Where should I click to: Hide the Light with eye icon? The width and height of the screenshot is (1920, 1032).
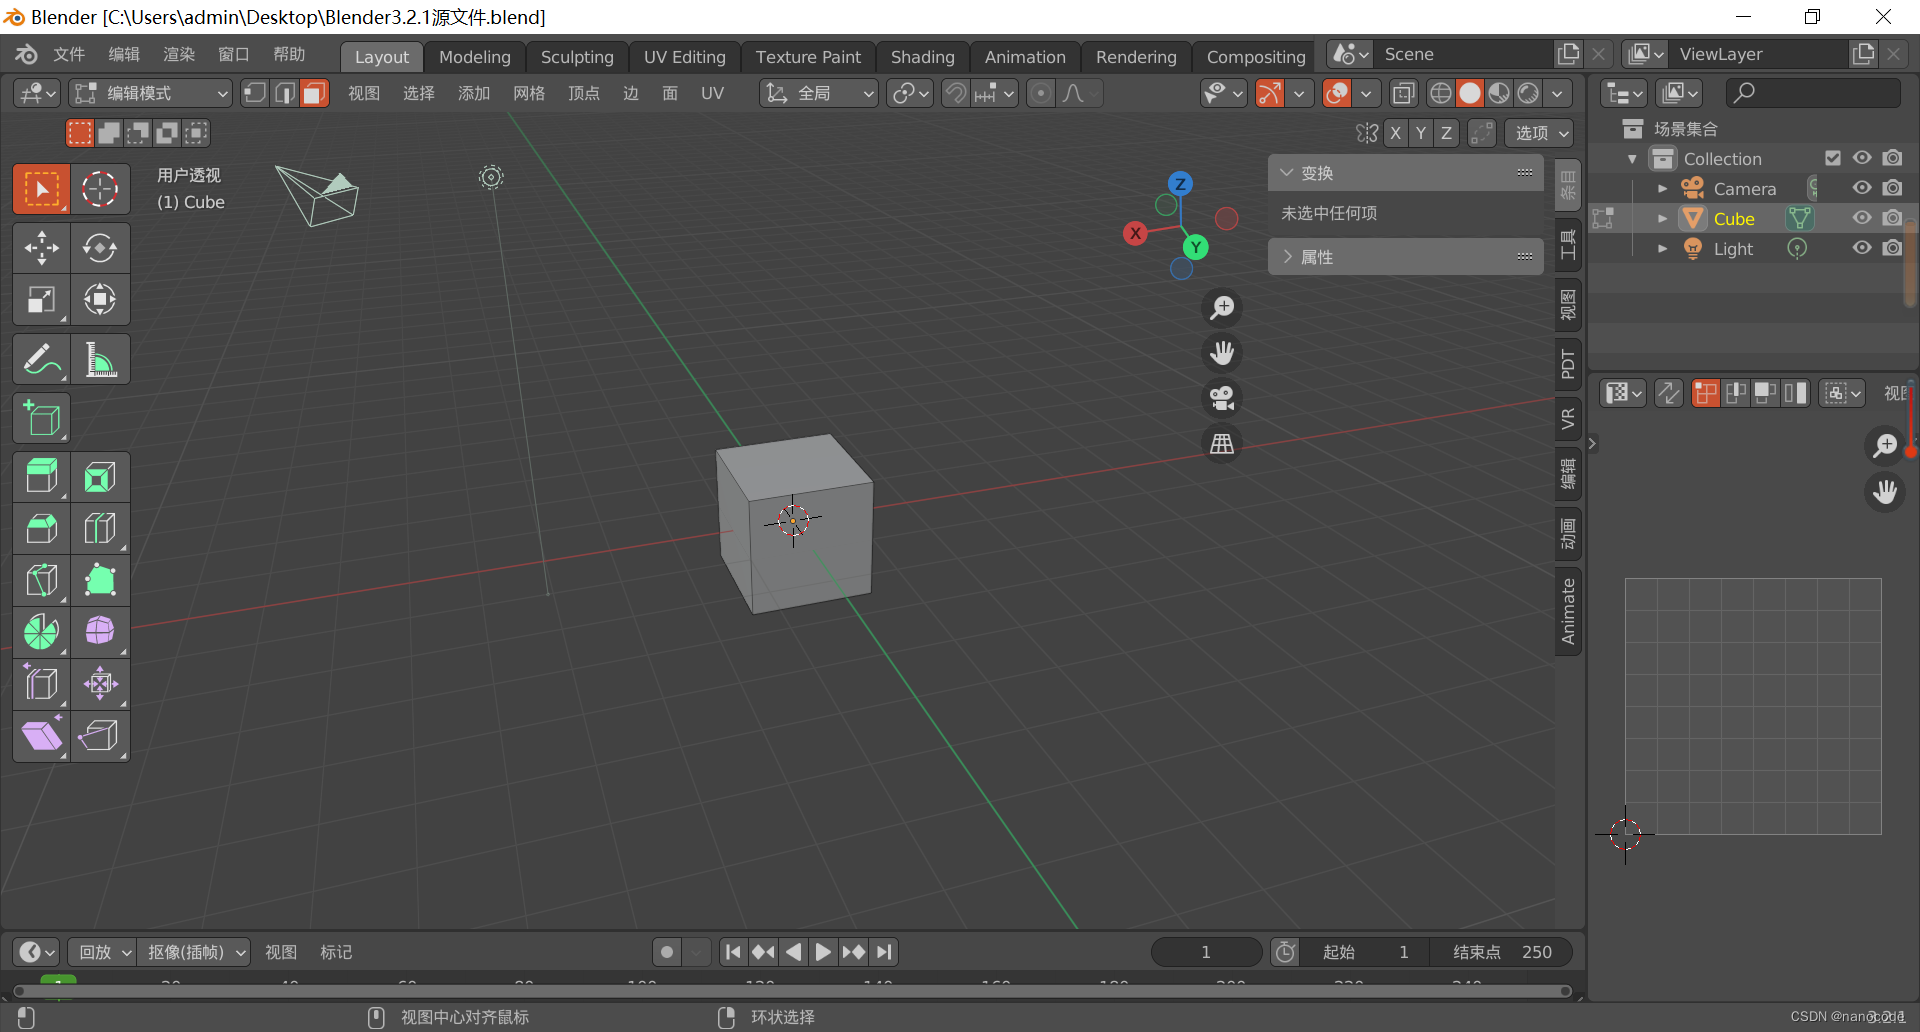pyautogui.click(x=1862, y=248)
